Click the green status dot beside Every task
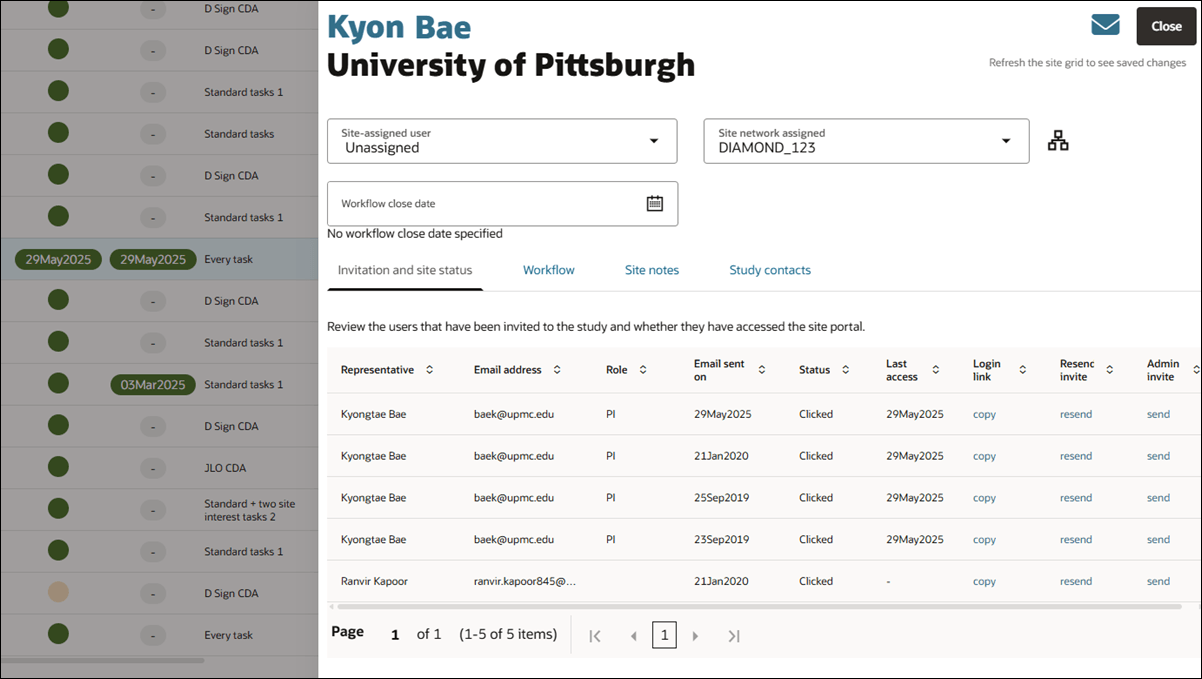The width and height of the screenshot is (1202, 679). [x=57, y=635]
